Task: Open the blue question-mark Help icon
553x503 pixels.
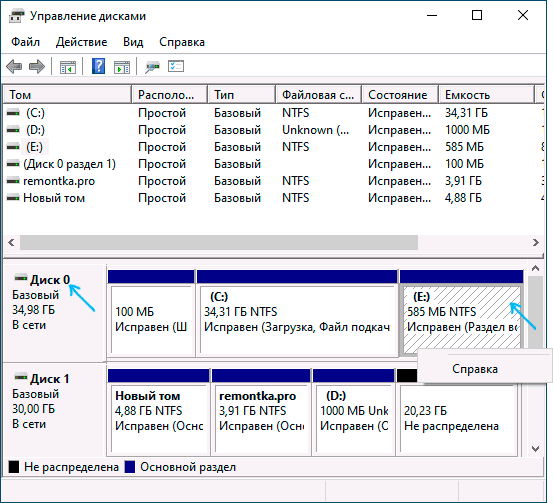Action: coord(98,66)
